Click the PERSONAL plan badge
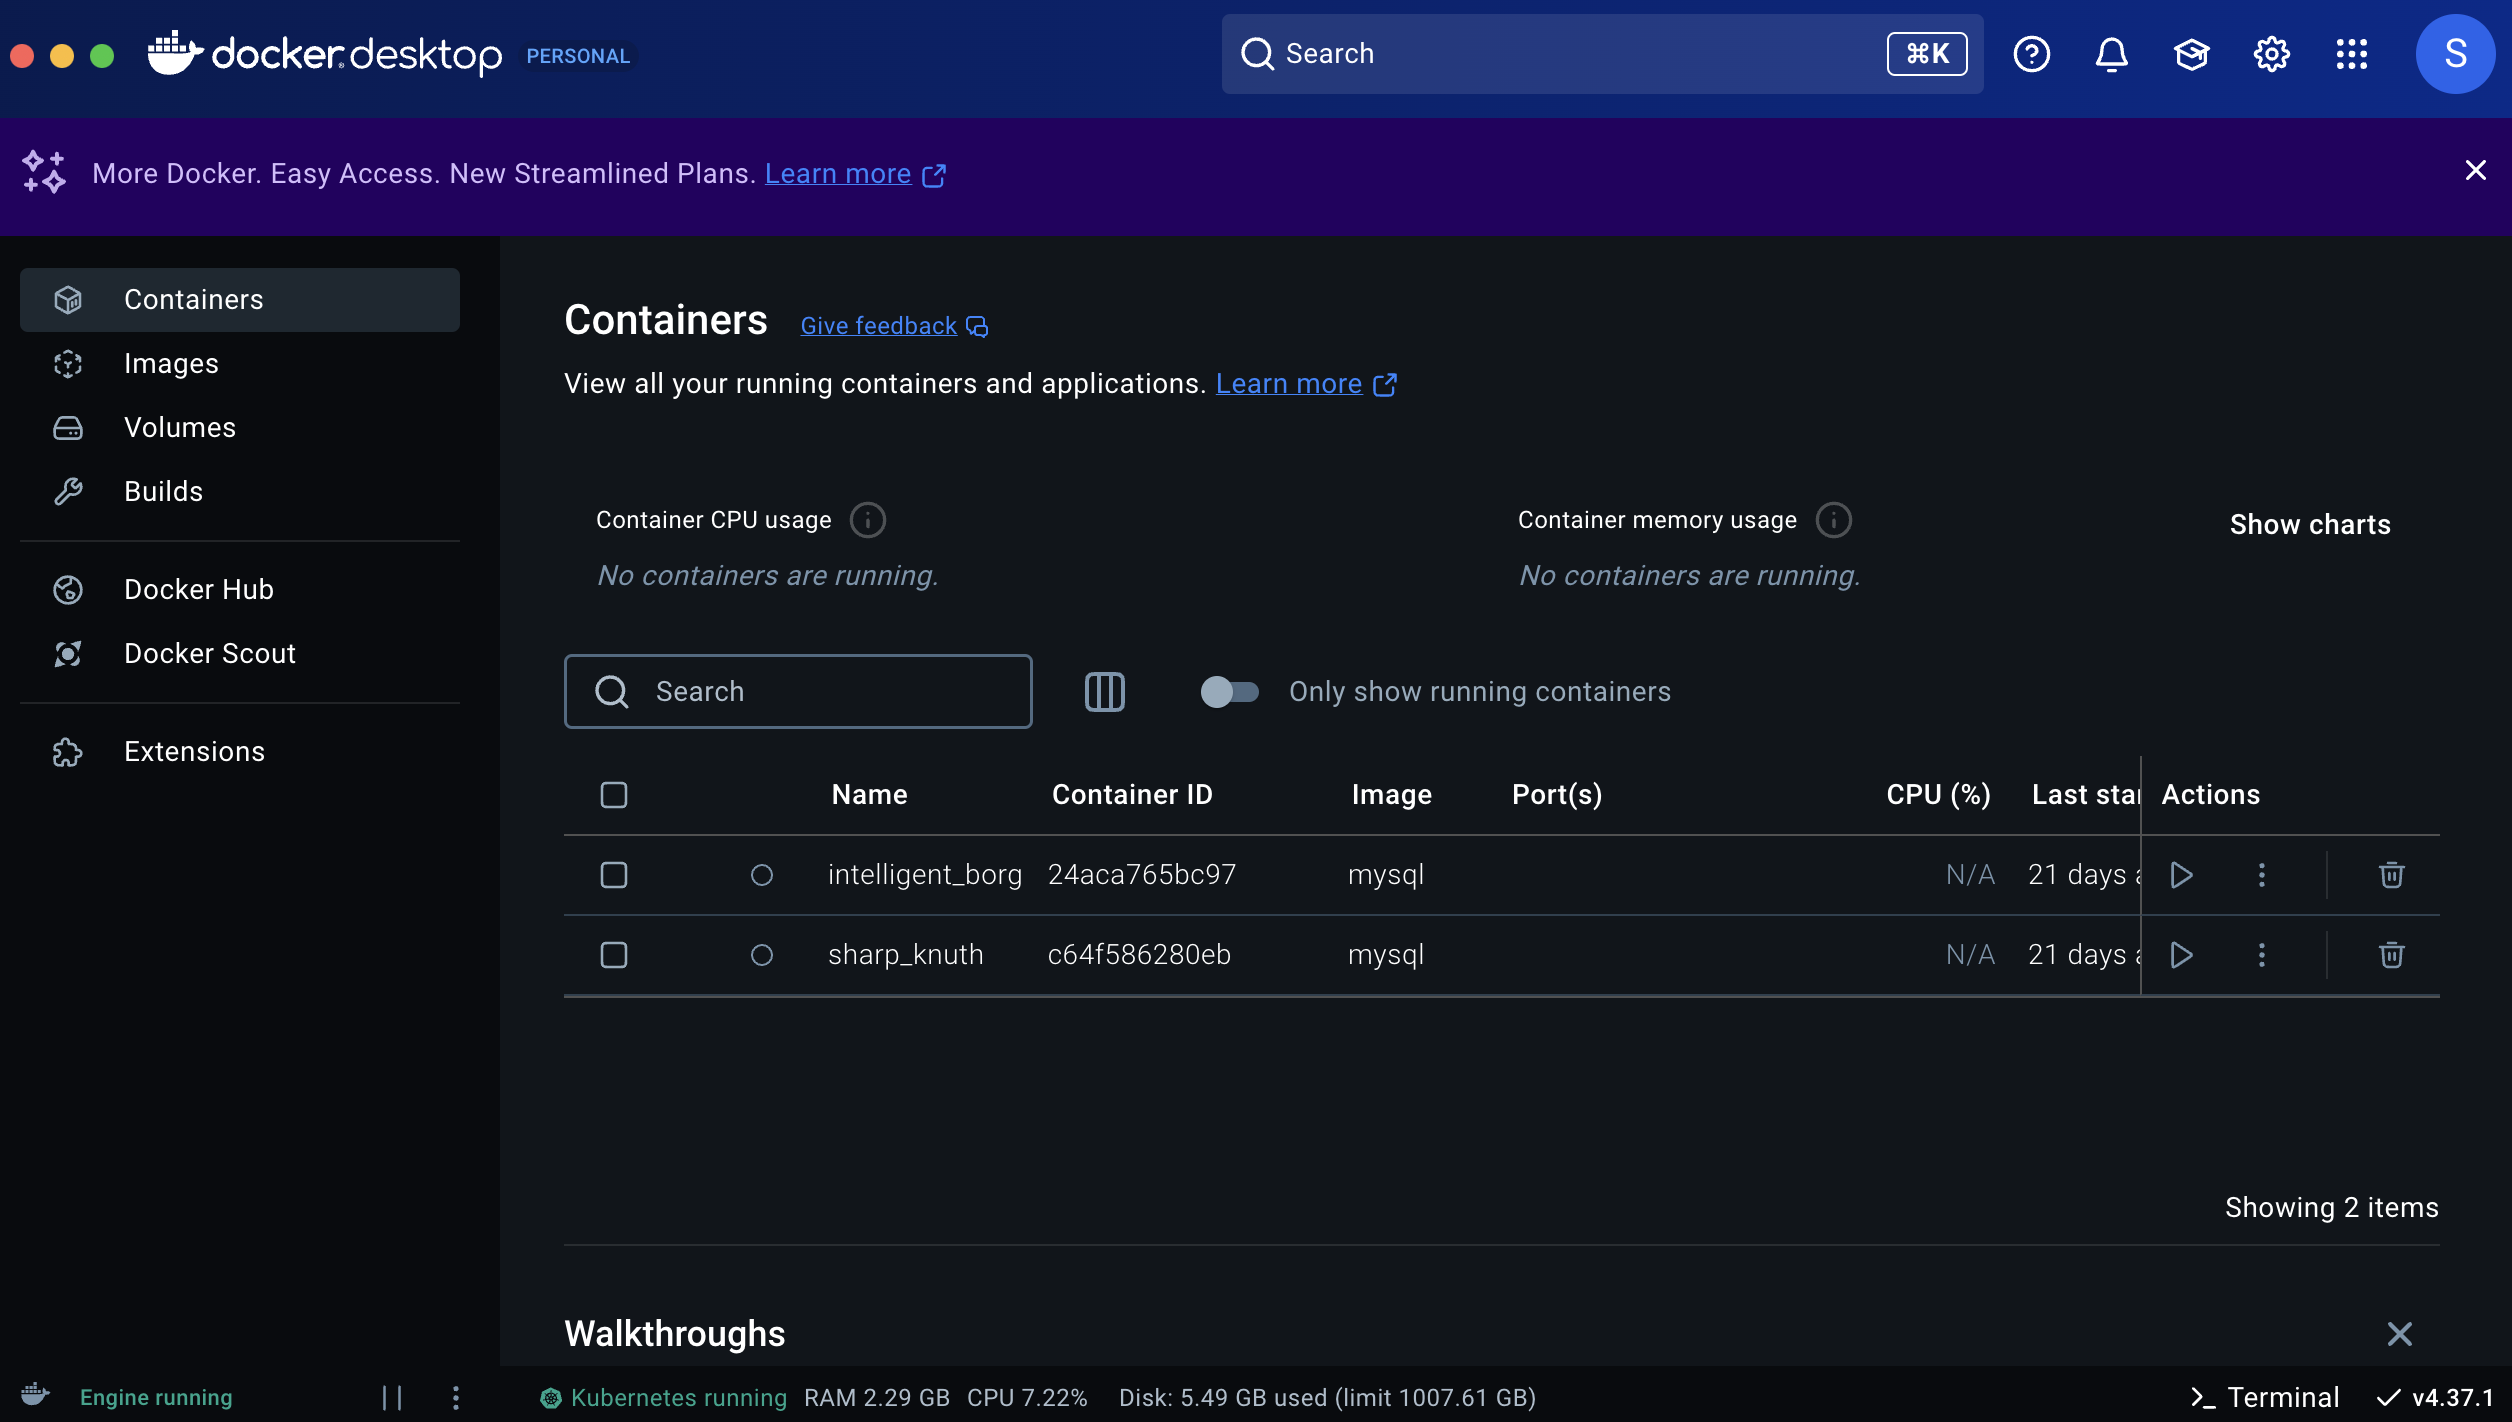 [578, 57]
